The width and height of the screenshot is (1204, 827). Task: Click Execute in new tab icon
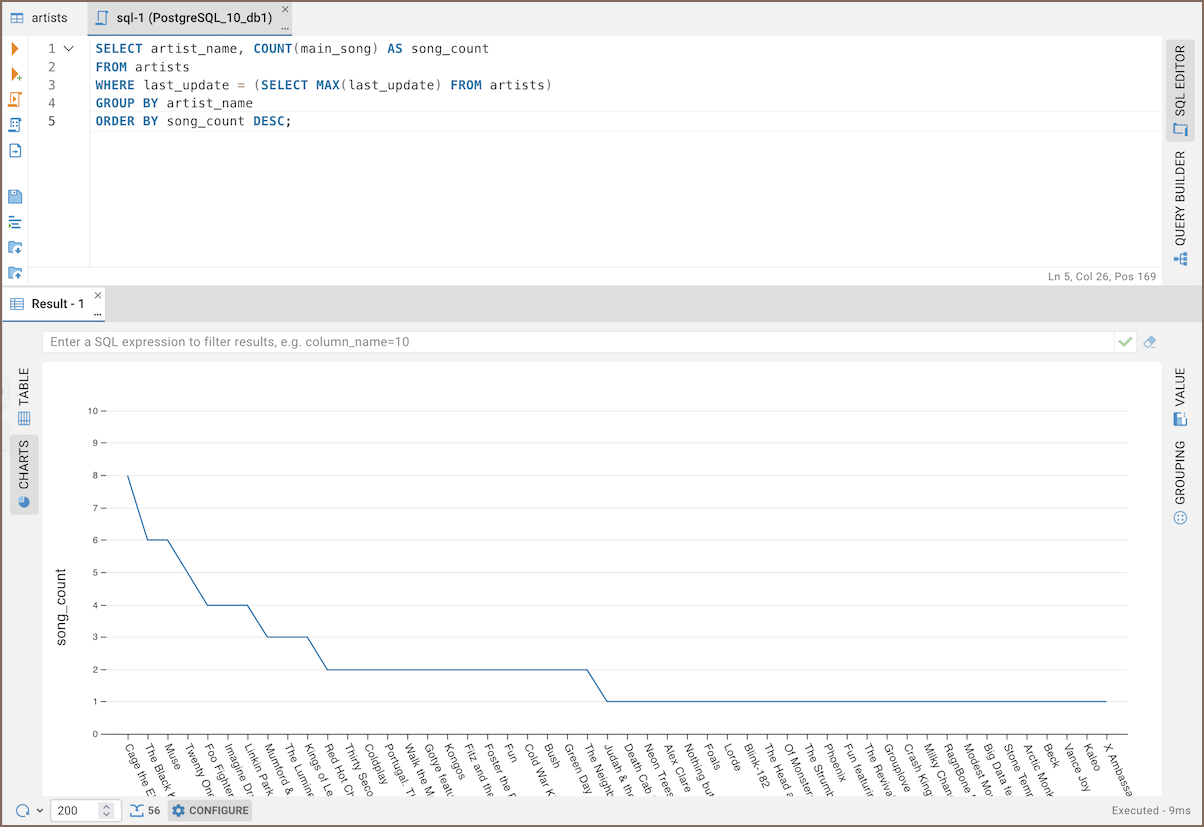pos(15,74)
